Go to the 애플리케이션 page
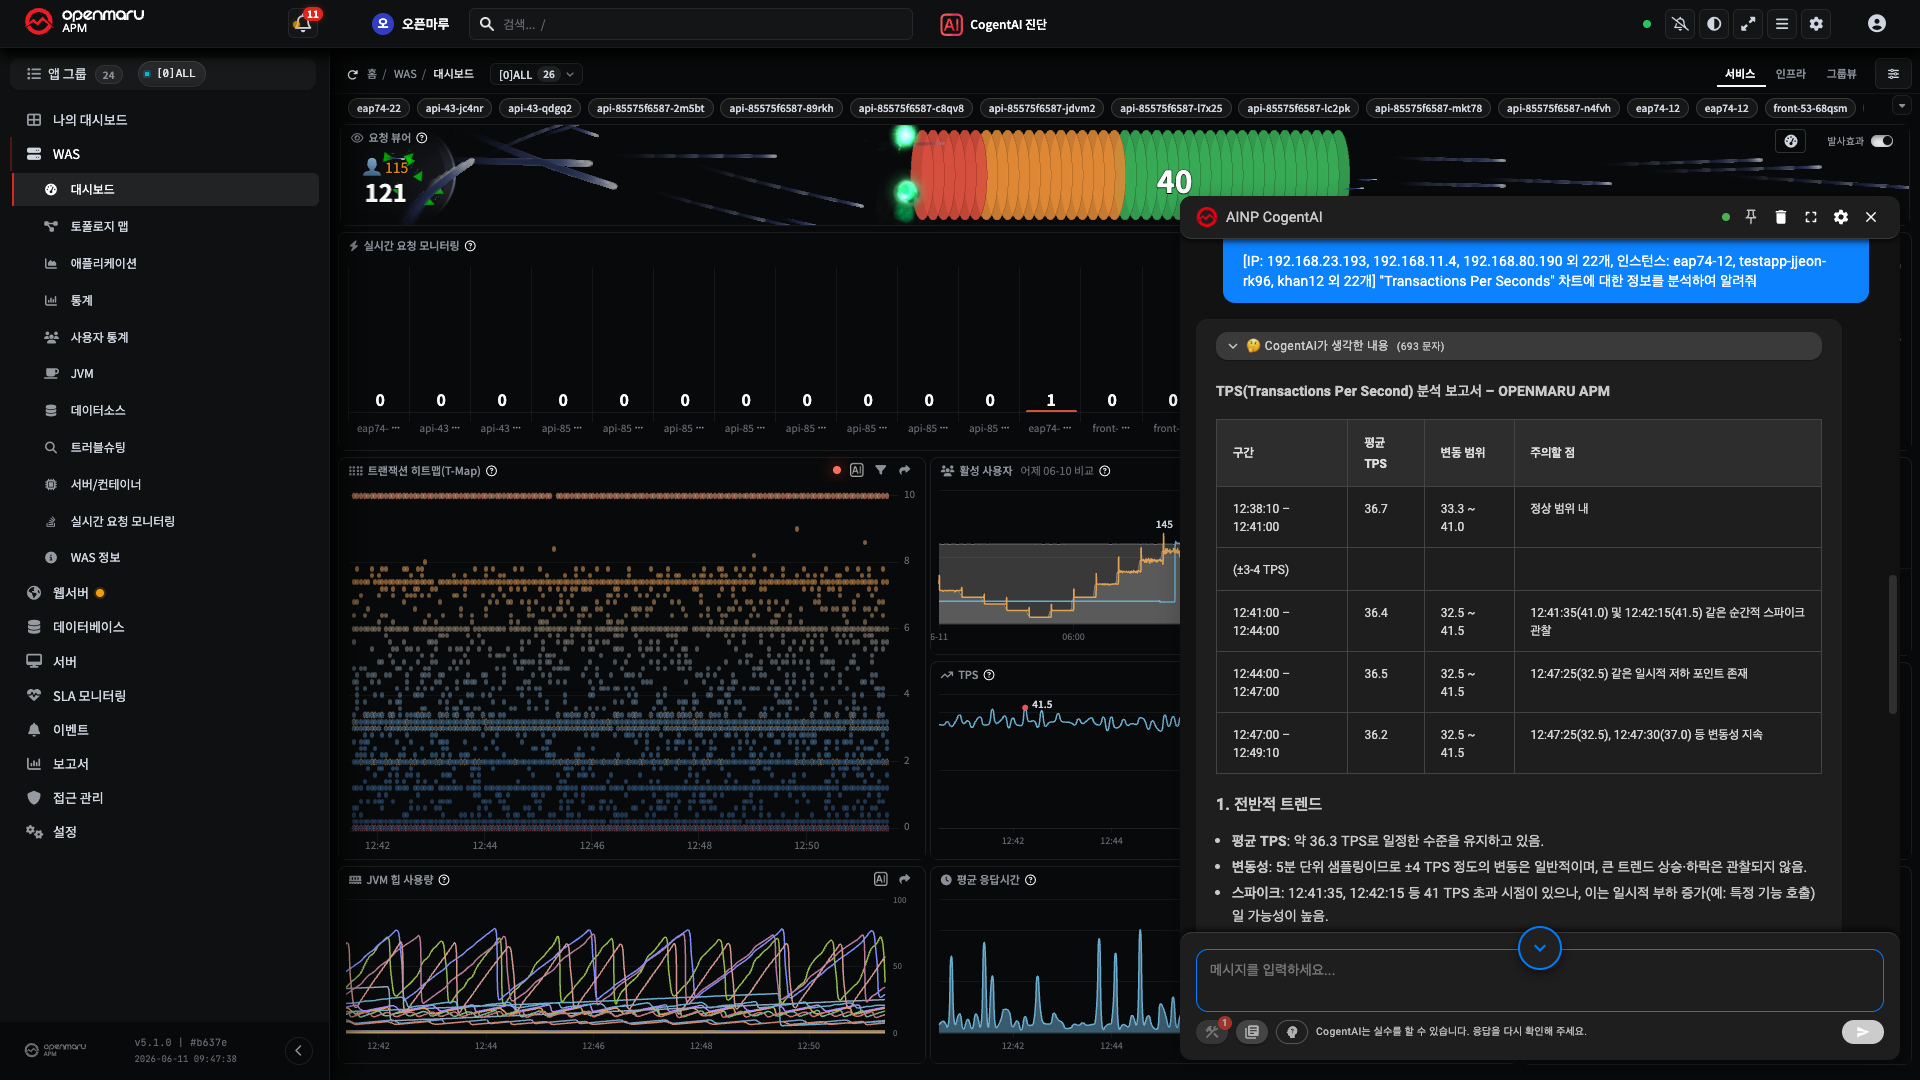This screenshot has width=1920, height=1080. 103,264
